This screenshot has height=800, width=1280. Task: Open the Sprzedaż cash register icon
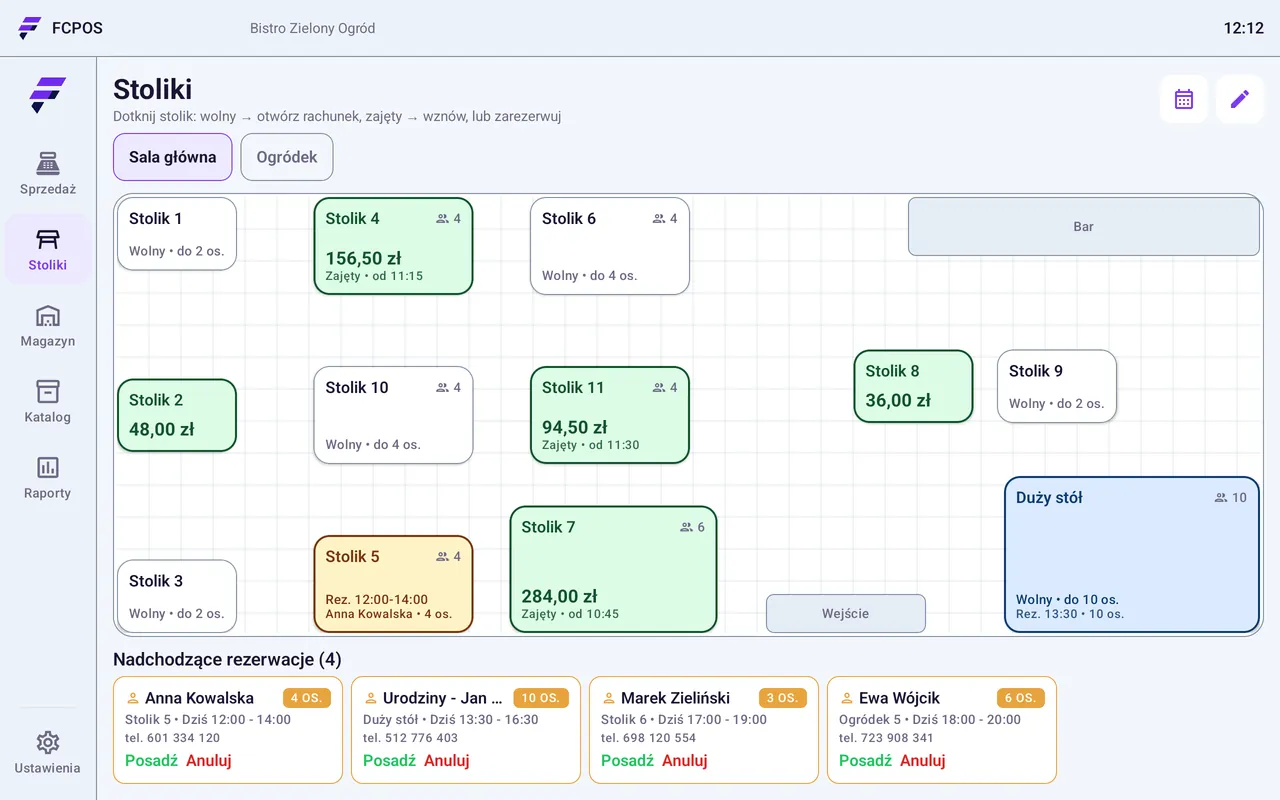coord(48,163)
